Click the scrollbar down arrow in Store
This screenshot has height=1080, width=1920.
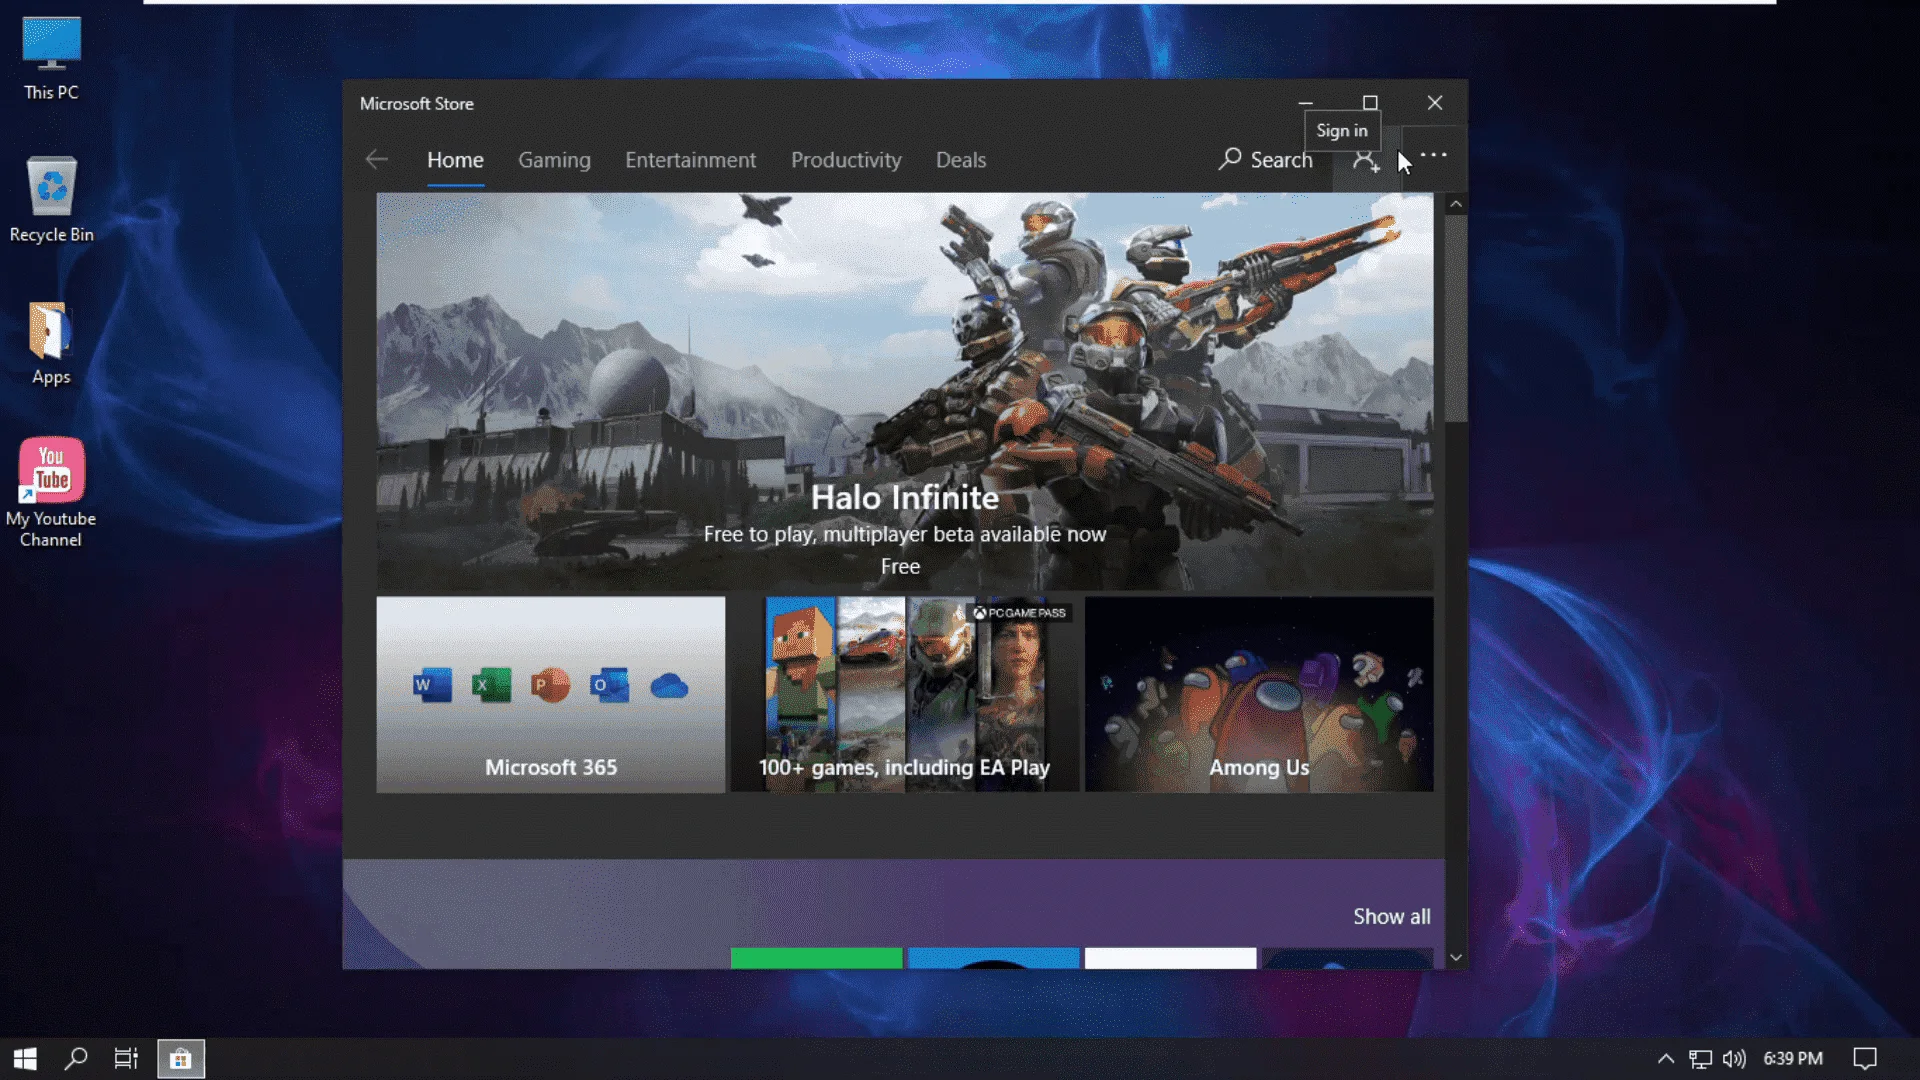click(x=1456, y=958)
